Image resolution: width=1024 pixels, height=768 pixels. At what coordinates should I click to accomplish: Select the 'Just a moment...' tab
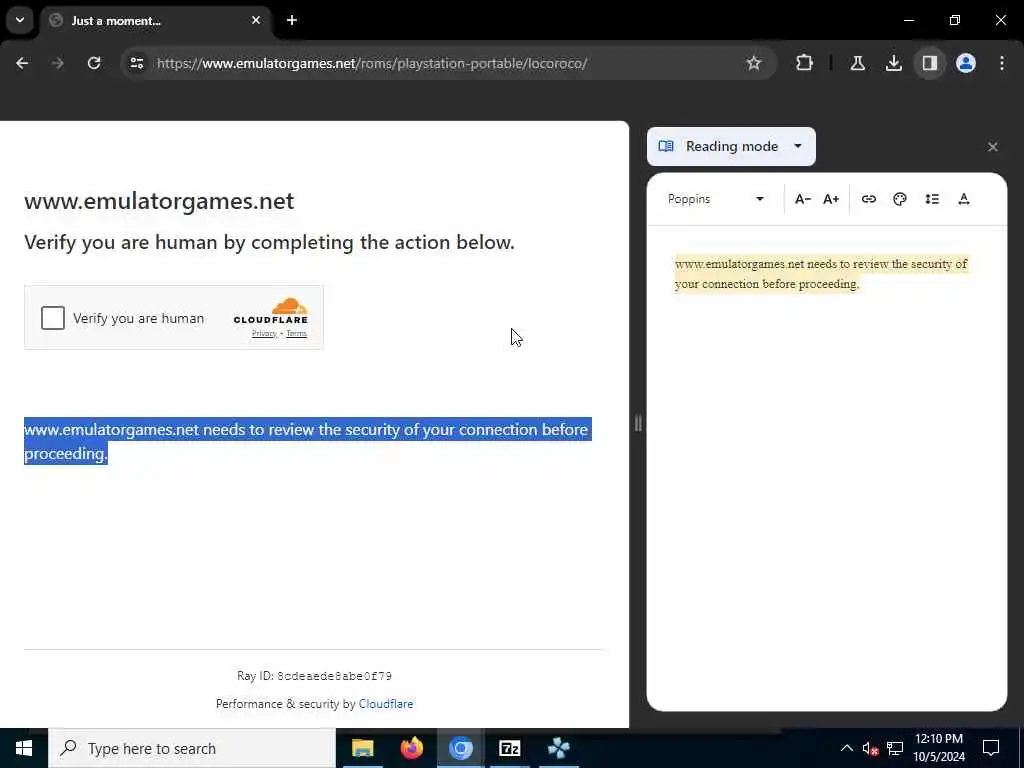(x=155, y=20)
